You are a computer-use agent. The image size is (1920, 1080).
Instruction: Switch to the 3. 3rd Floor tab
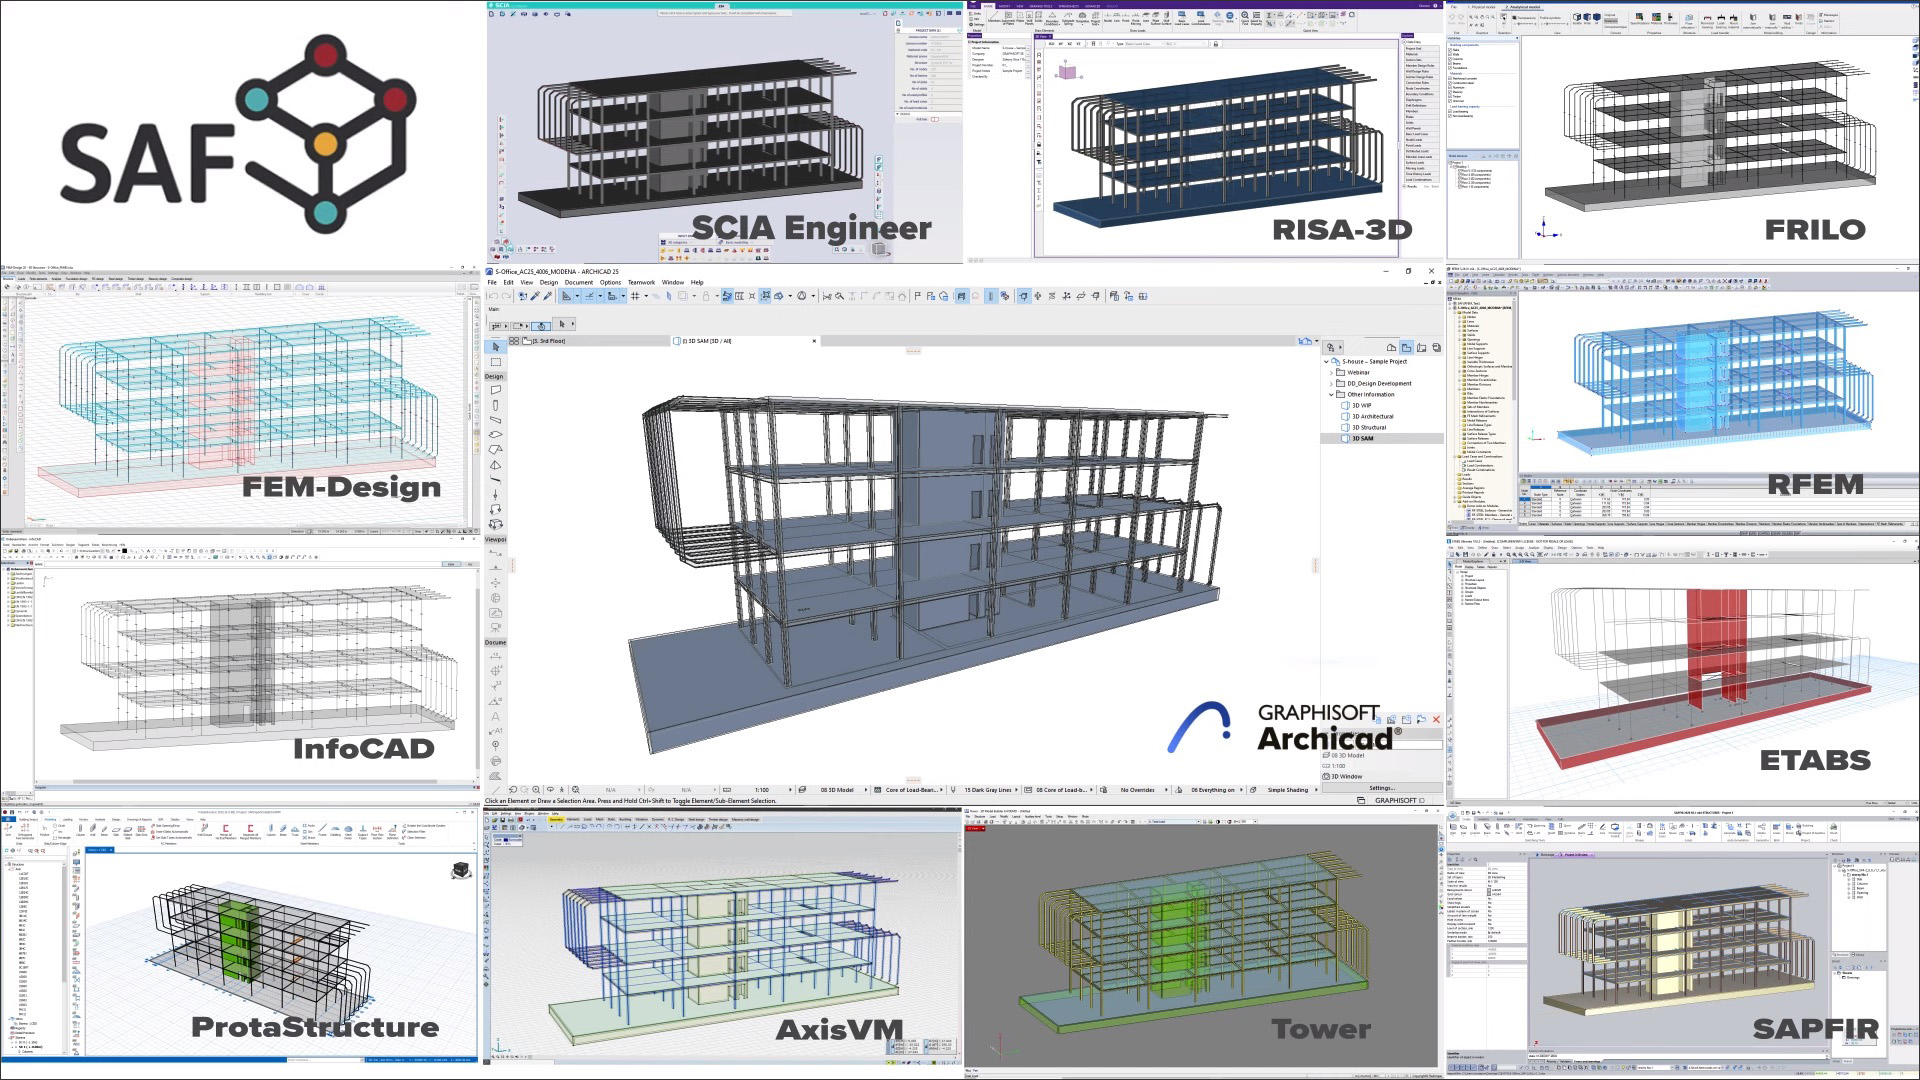pyautogui.click(x=598, y=341)
